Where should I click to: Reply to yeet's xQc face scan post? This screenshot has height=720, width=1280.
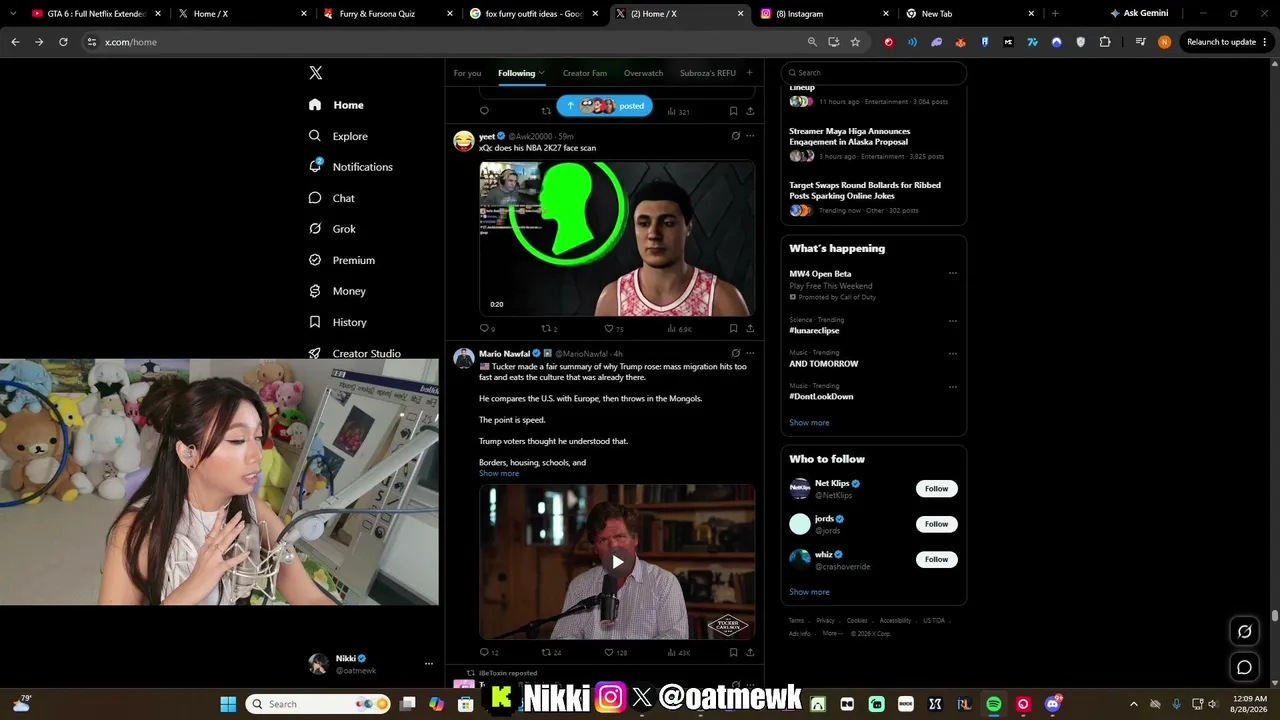[x=485, y=328]
